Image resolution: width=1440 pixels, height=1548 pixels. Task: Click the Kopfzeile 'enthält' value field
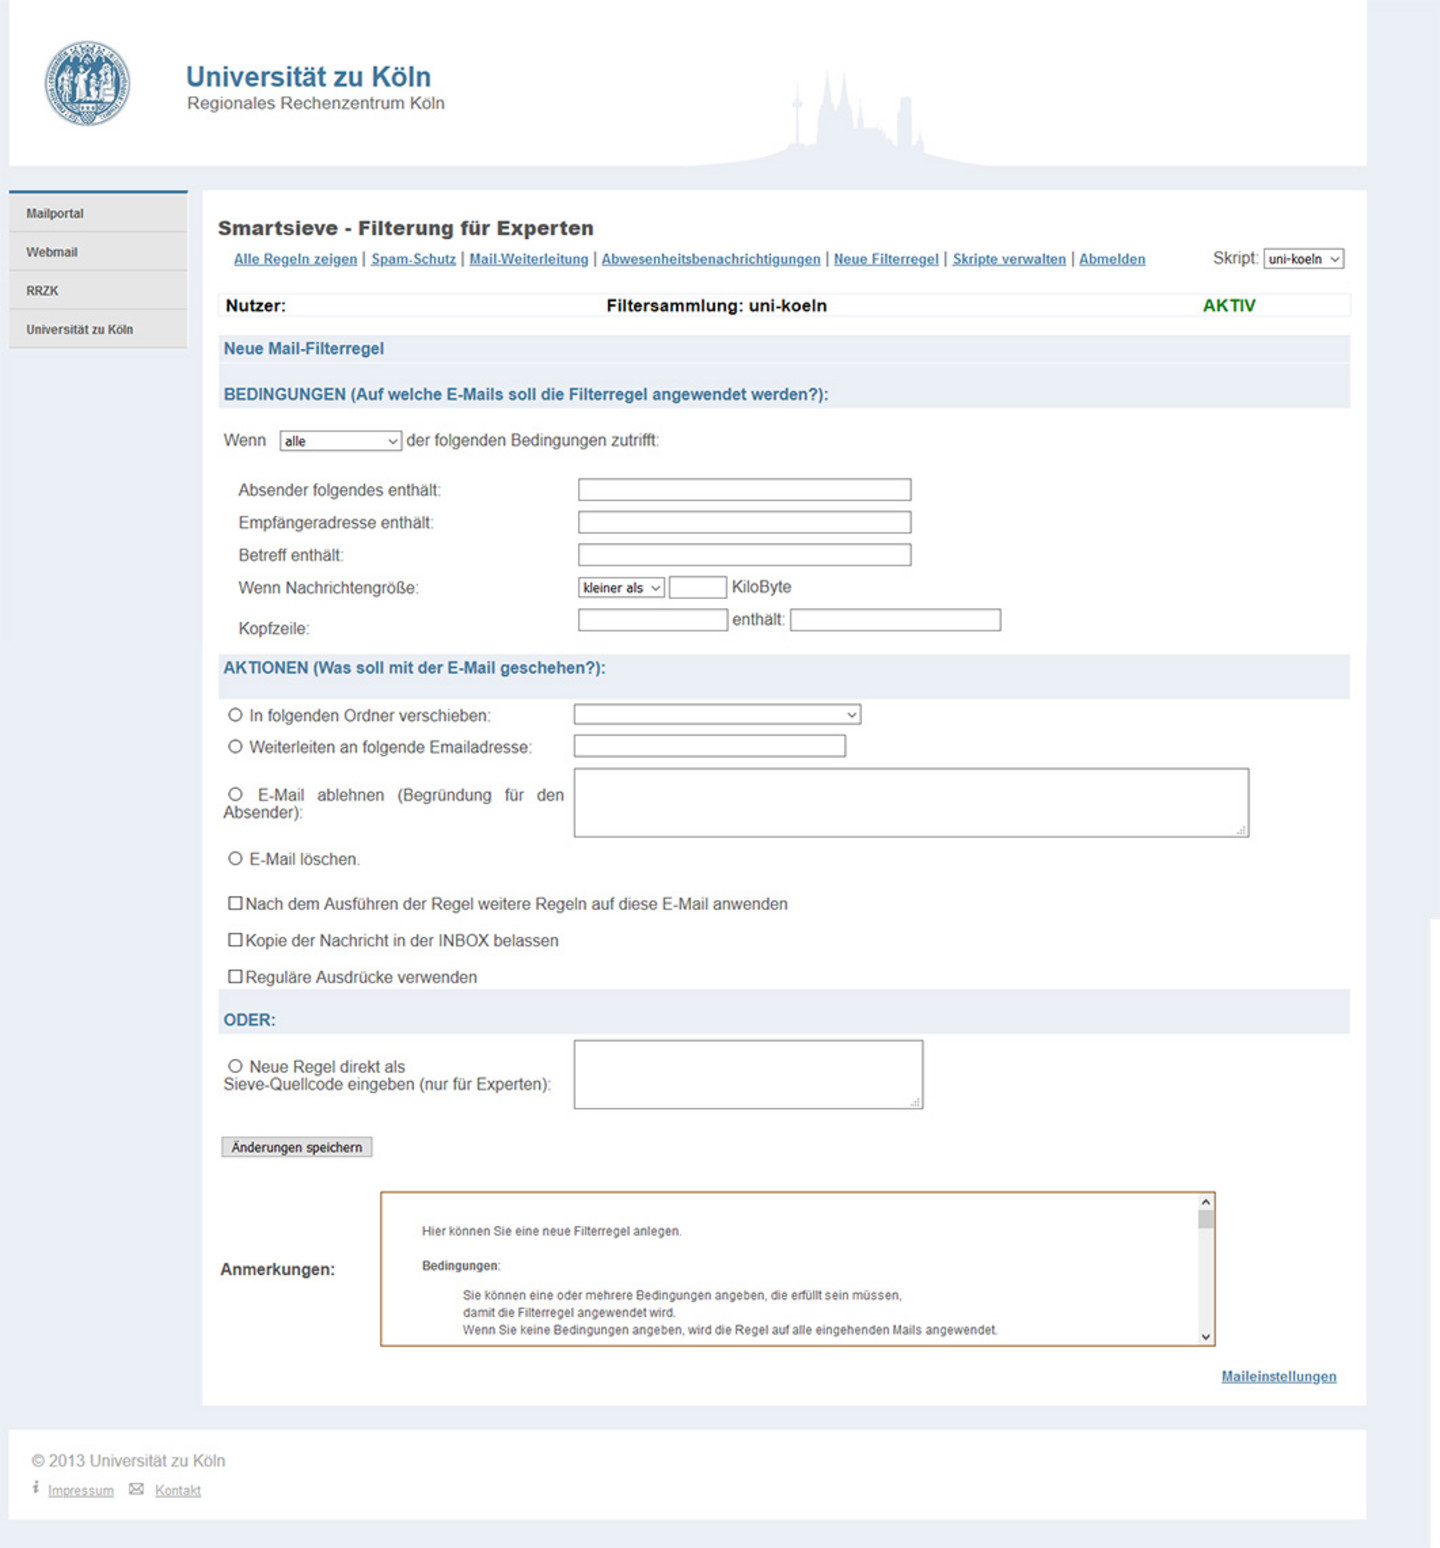pos(896,620)
